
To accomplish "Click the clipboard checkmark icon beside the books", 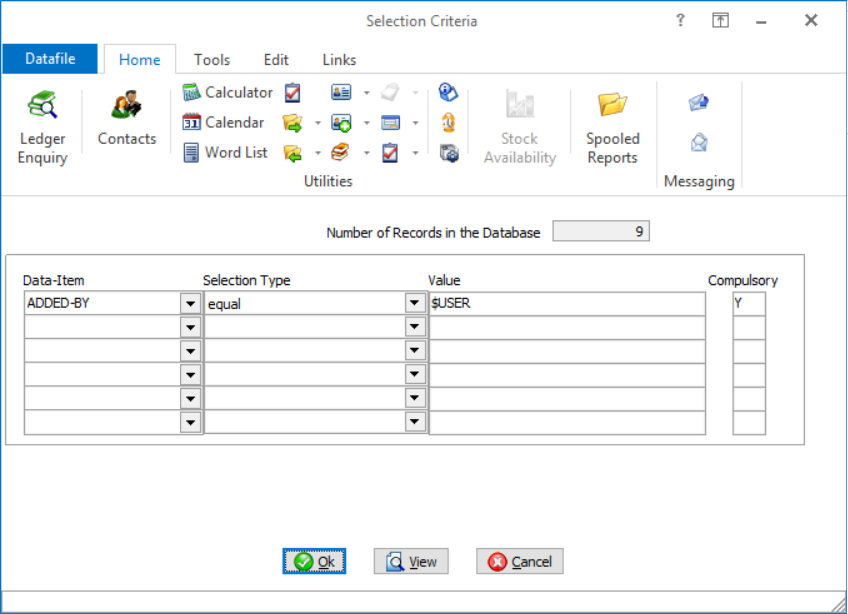I will click(x=390, y=153).
